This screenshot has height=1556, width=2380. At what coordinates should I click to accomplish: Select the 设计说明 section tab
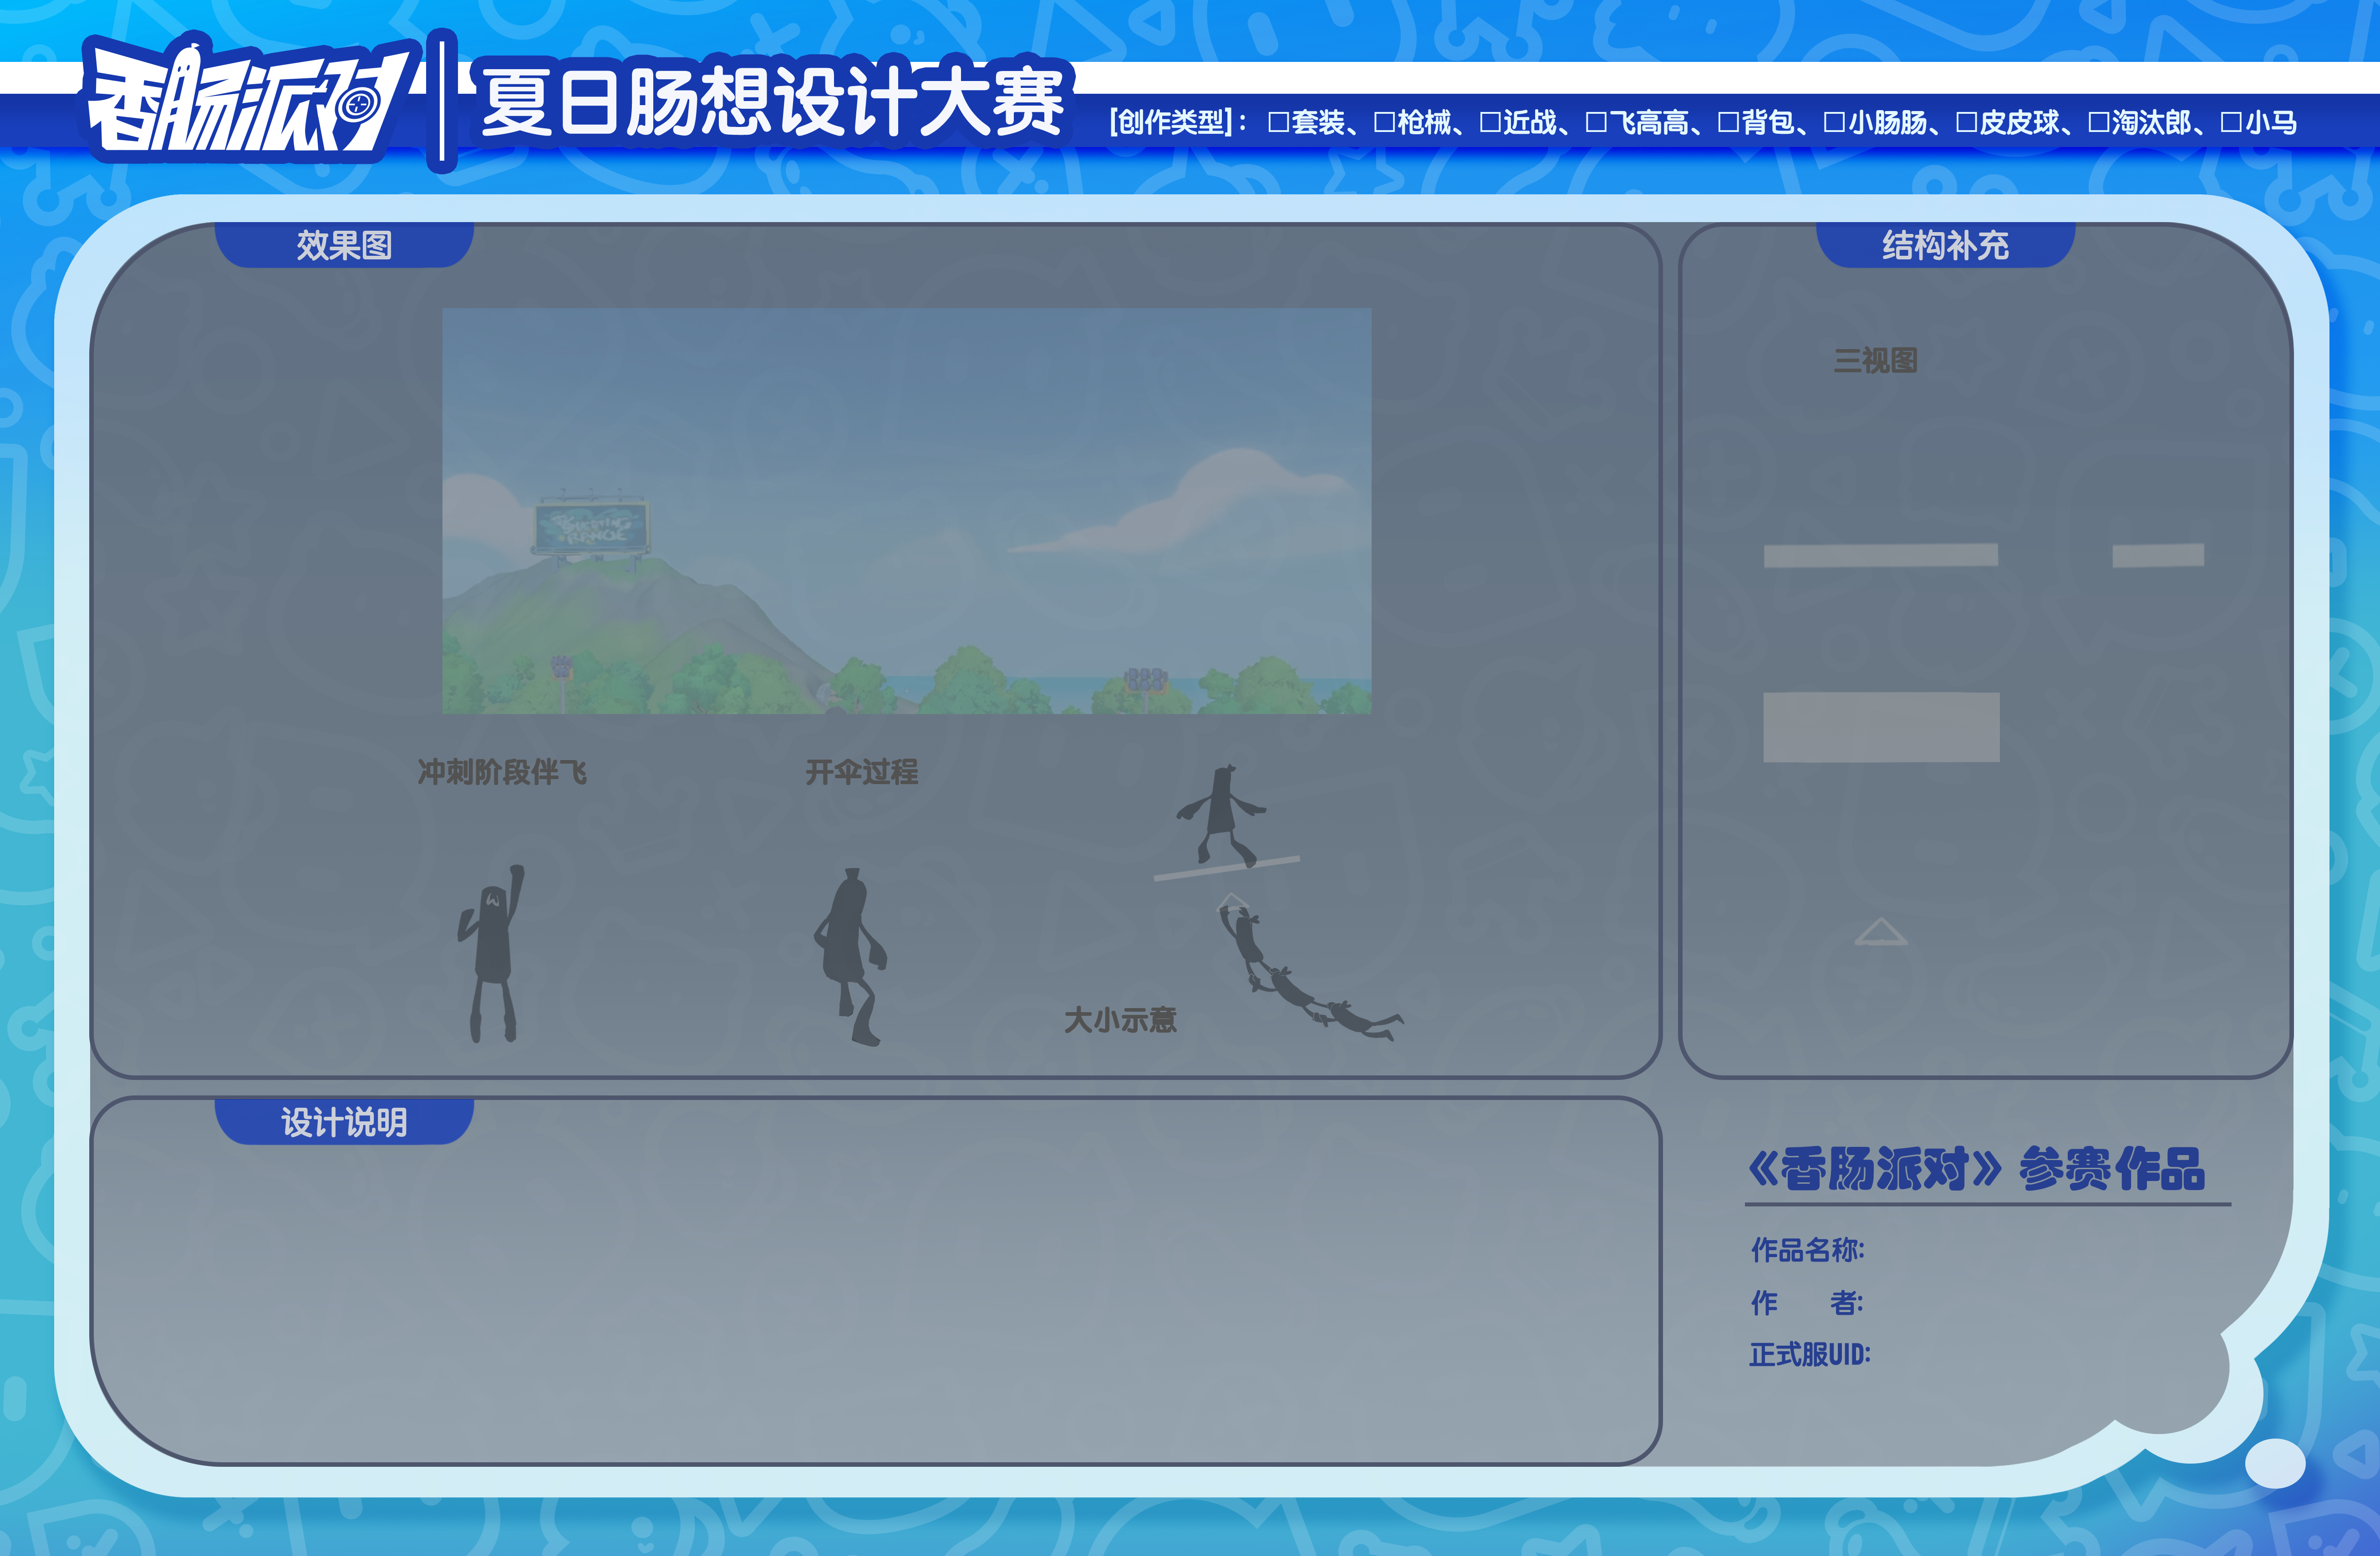[x=344, y=1122]
